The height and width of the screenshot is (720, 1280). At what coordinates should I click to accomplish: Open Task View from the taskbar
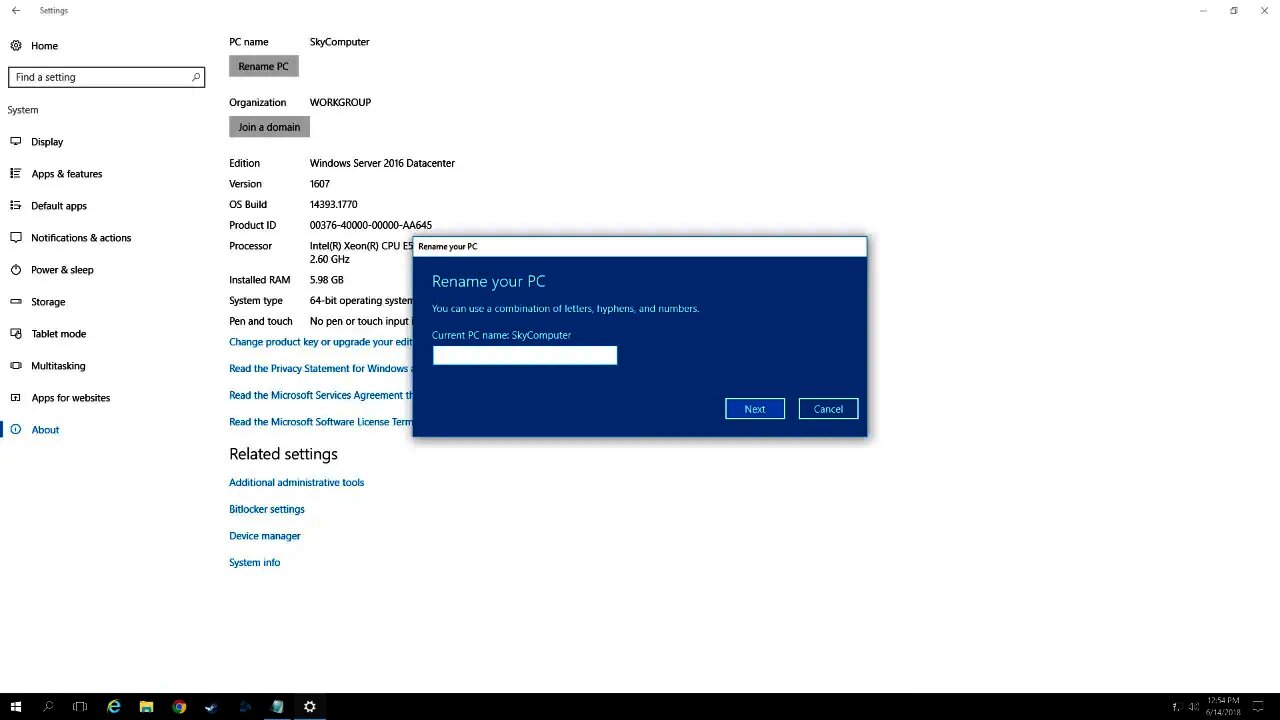point(80,707)
